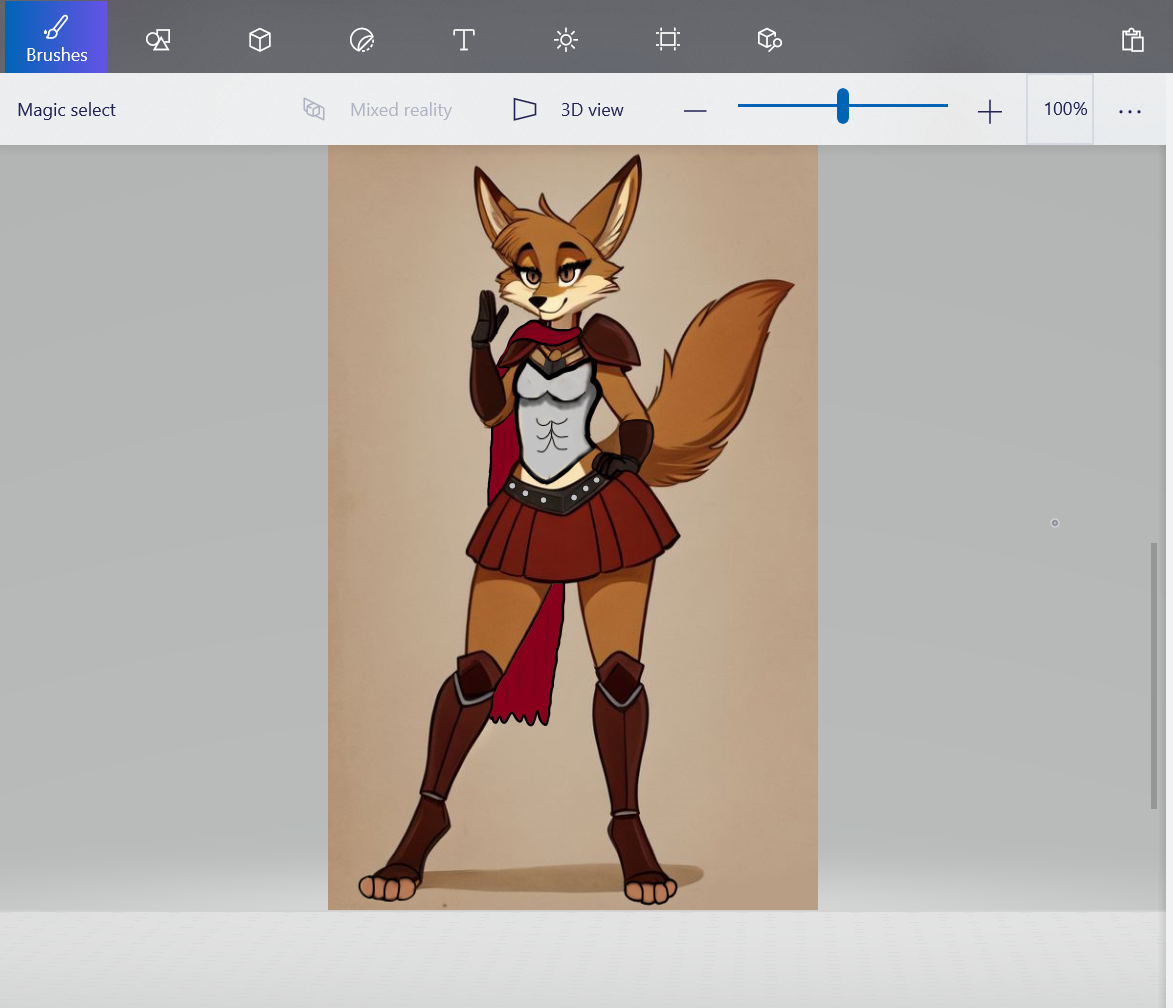Click the 3D view text label
1173x1008 pixels.
click(592, 110)
